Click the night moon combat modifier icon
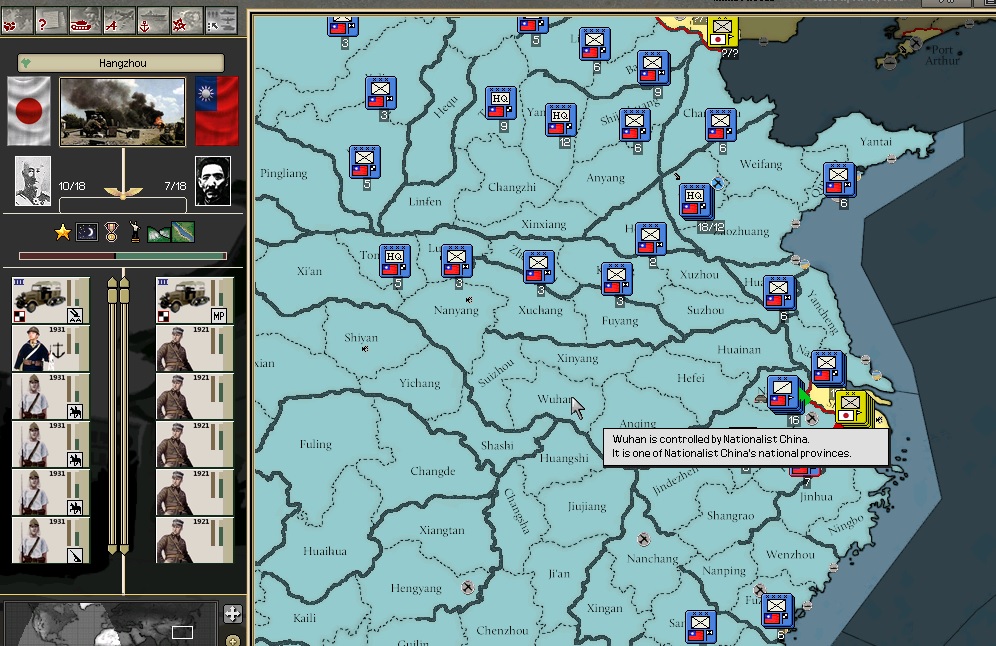 (x=87, y=232)
